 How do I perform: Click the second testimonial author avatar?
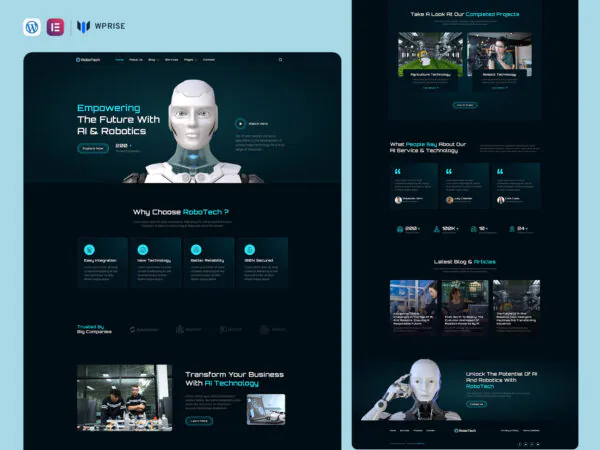coord(449,200)
